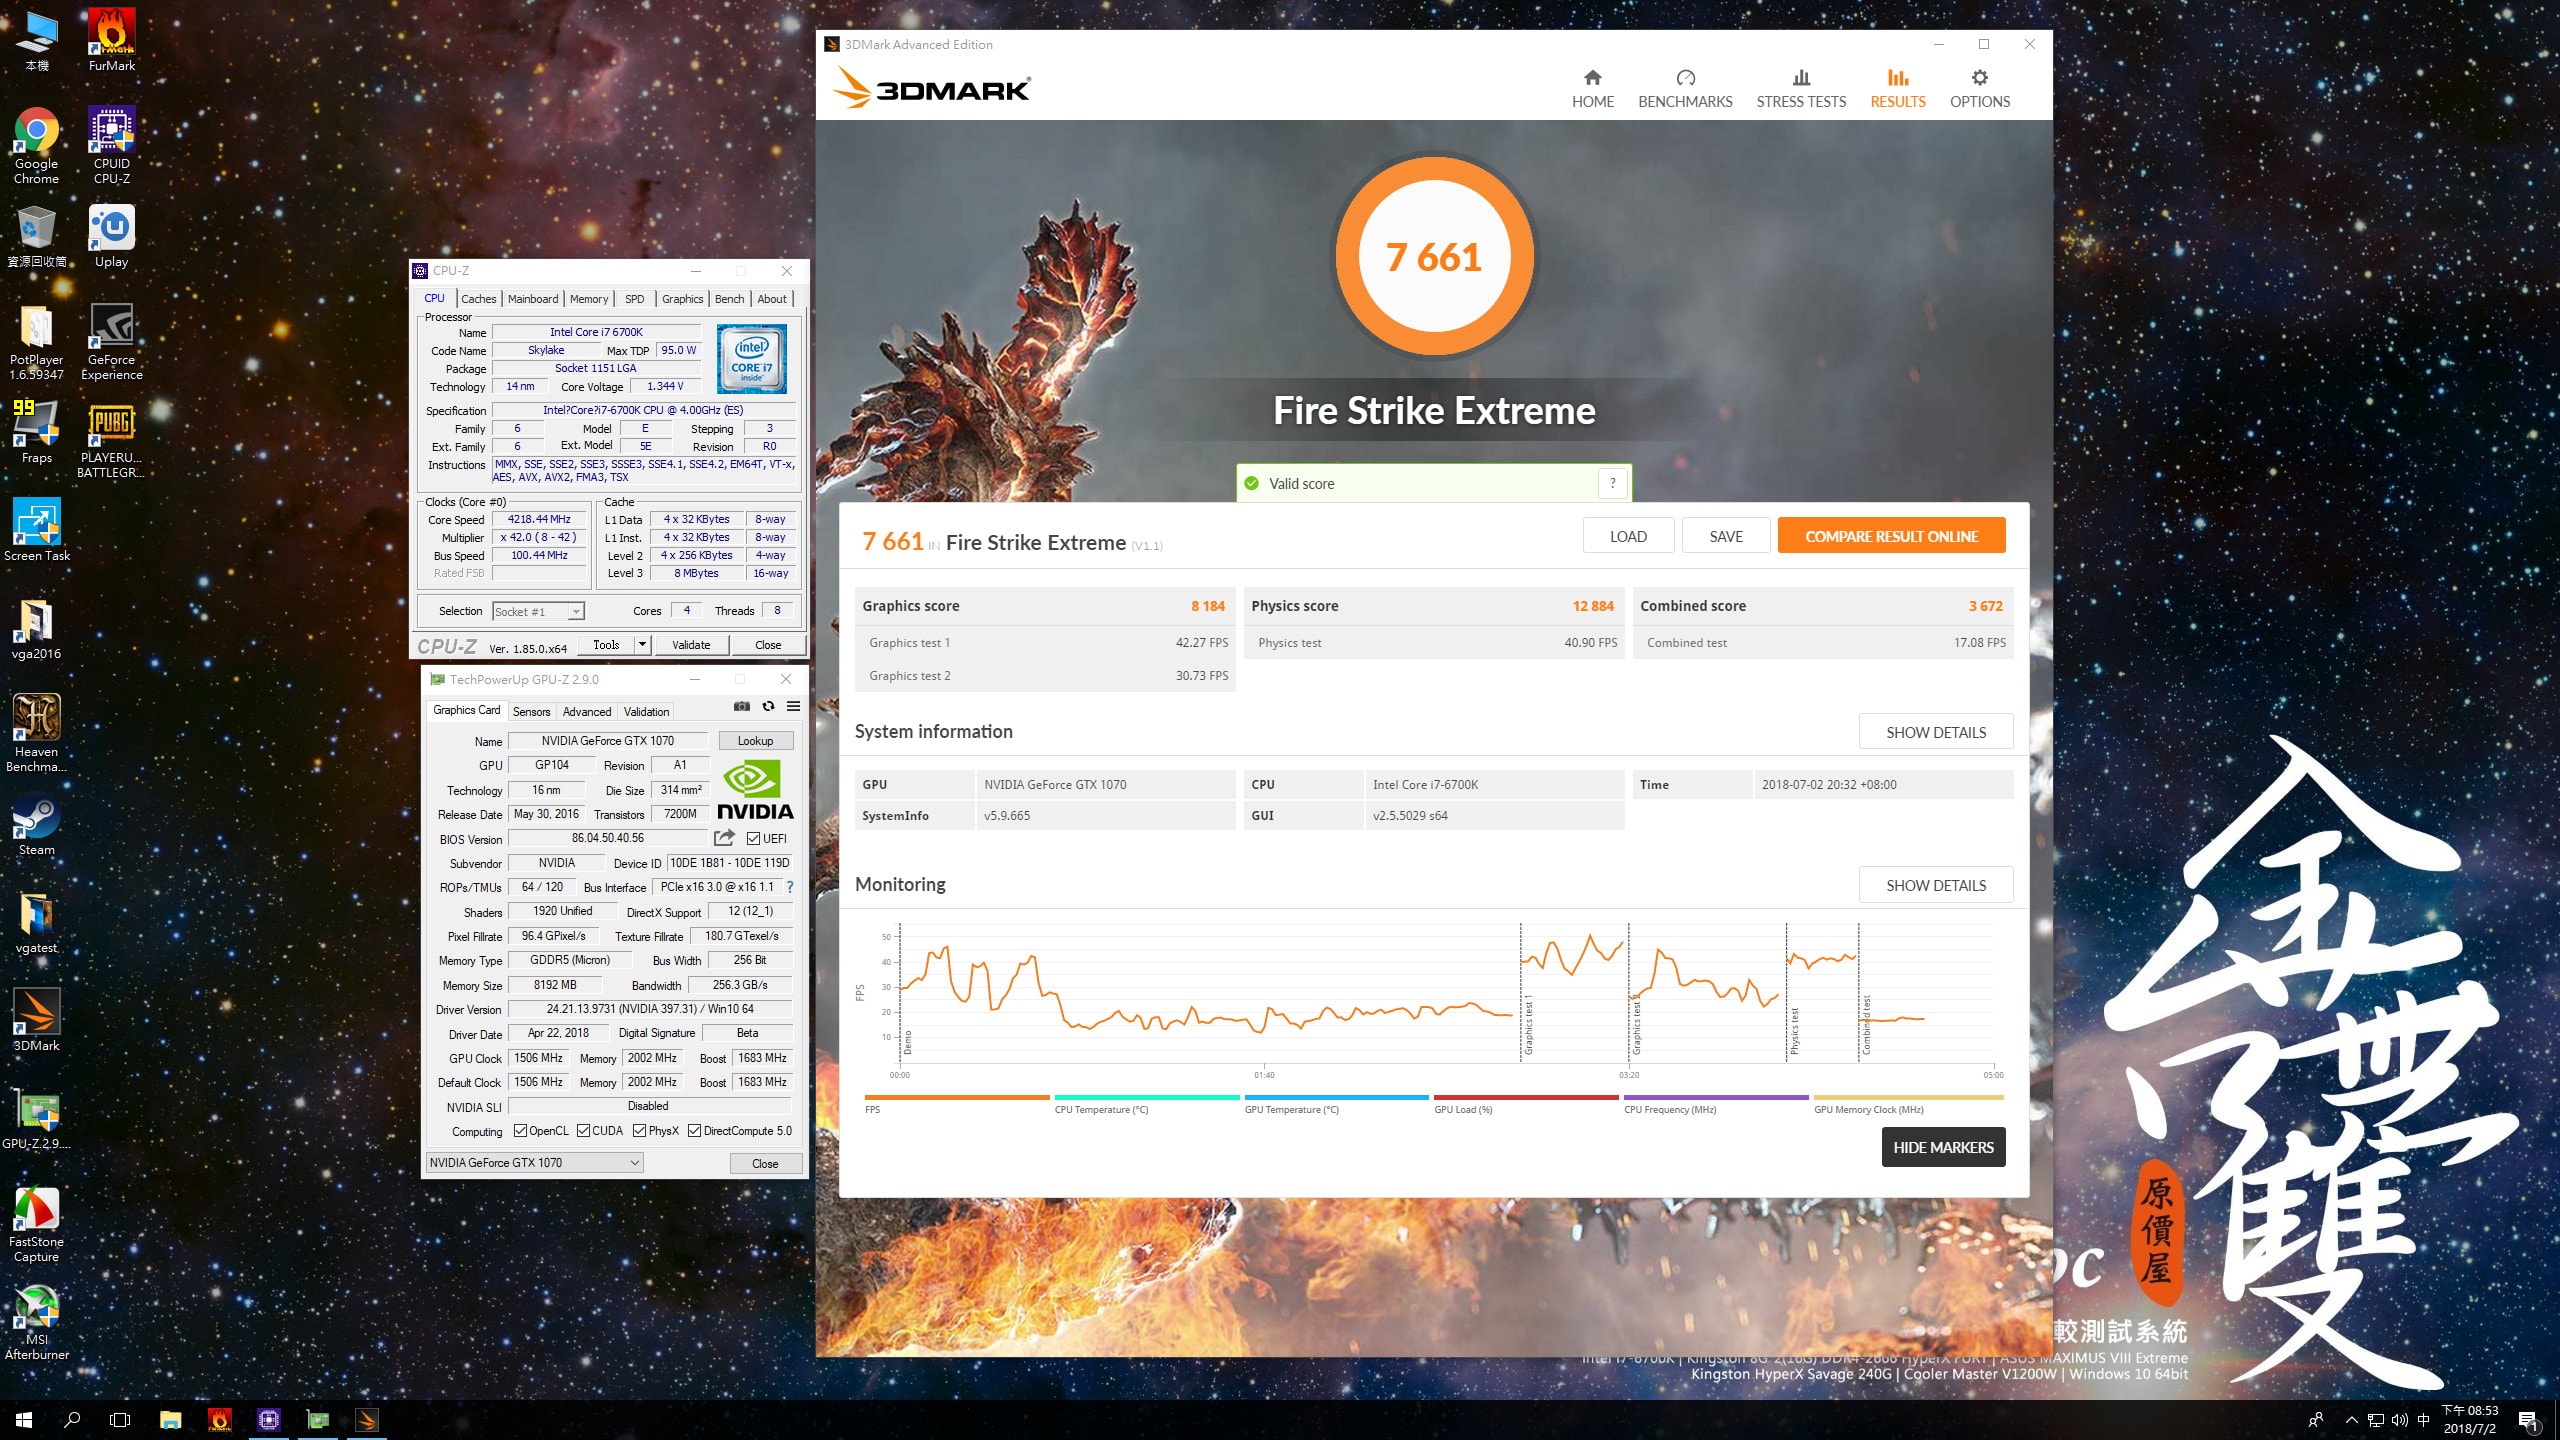The height and width of the screenshot is (1440, 2560).
Task: Show Monitoring details
Action: 1935,885
